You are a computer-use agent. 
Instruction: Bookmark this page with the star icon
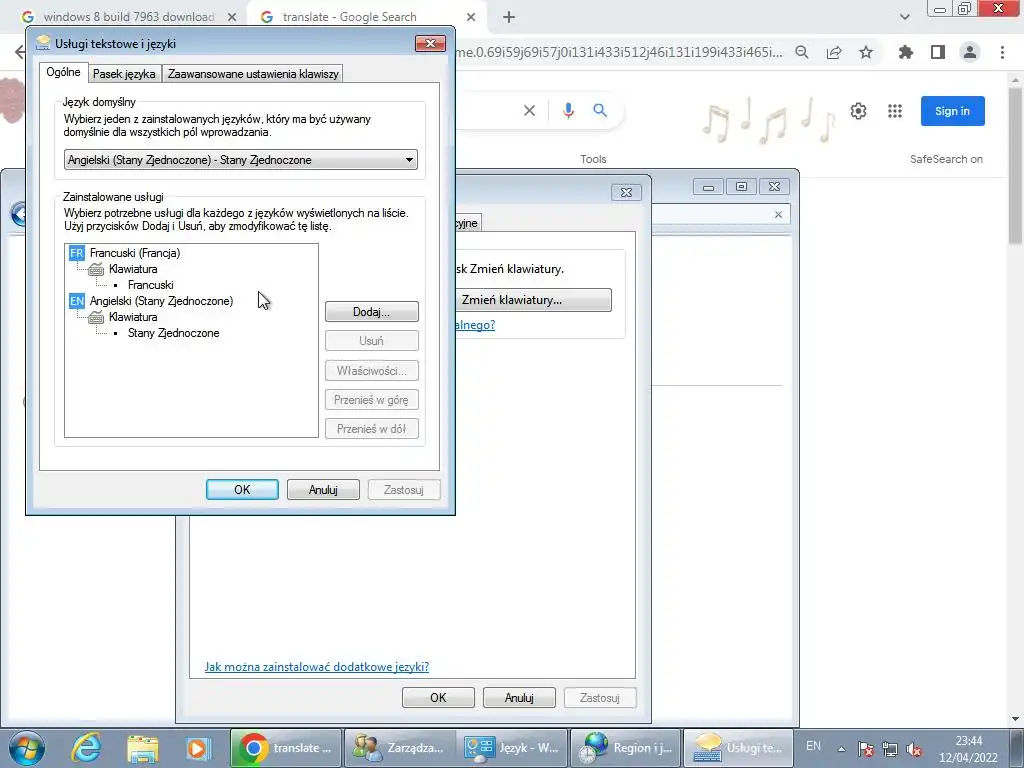866,52
